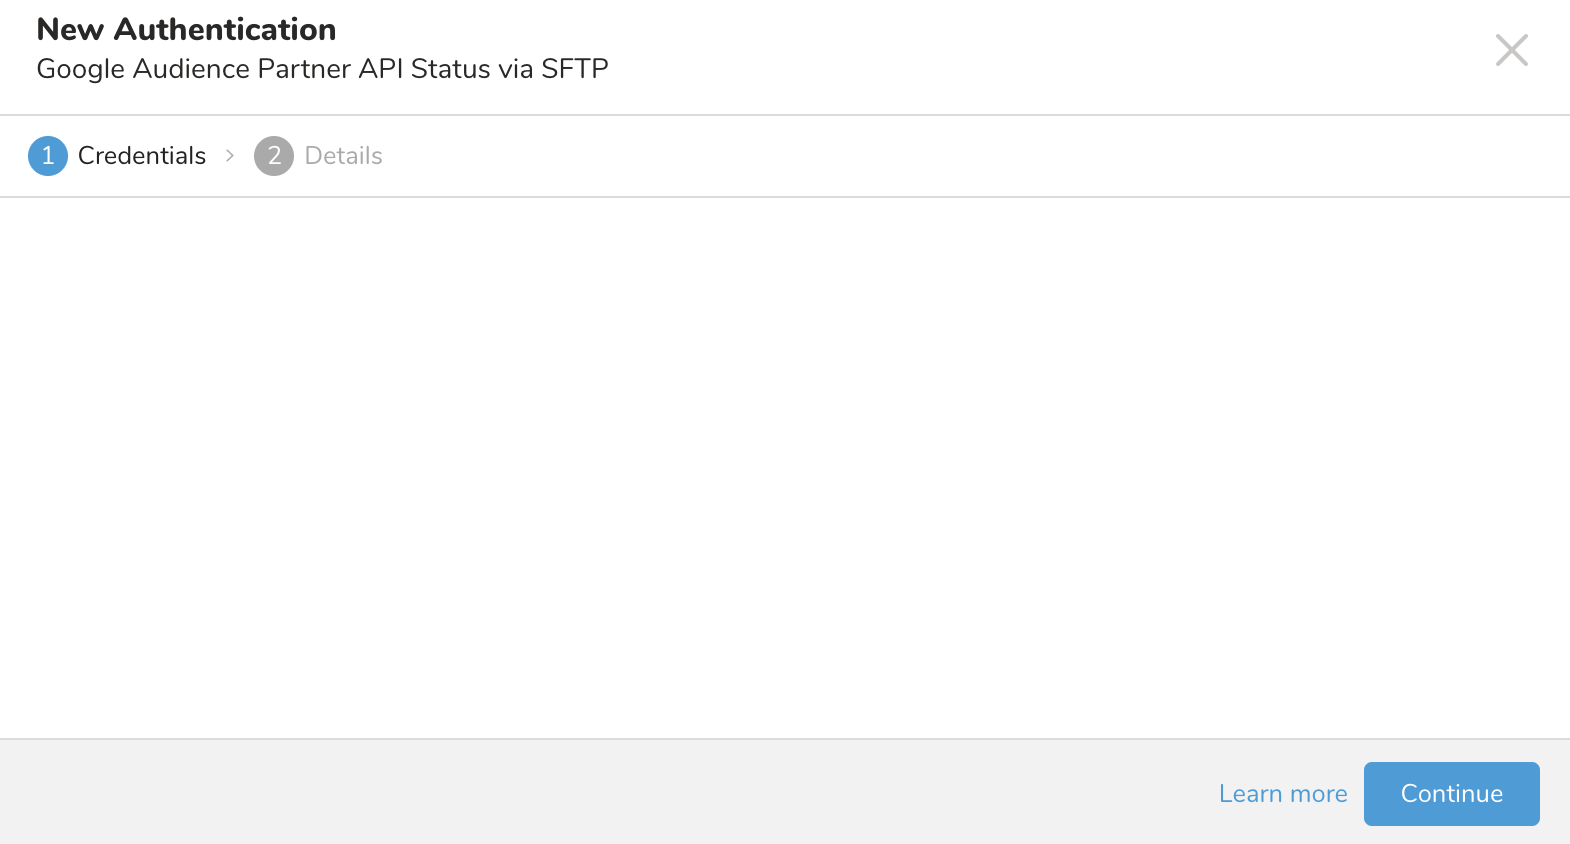Click the empty credentials content area
This screenshot has height=844, width=1570.
785,468
